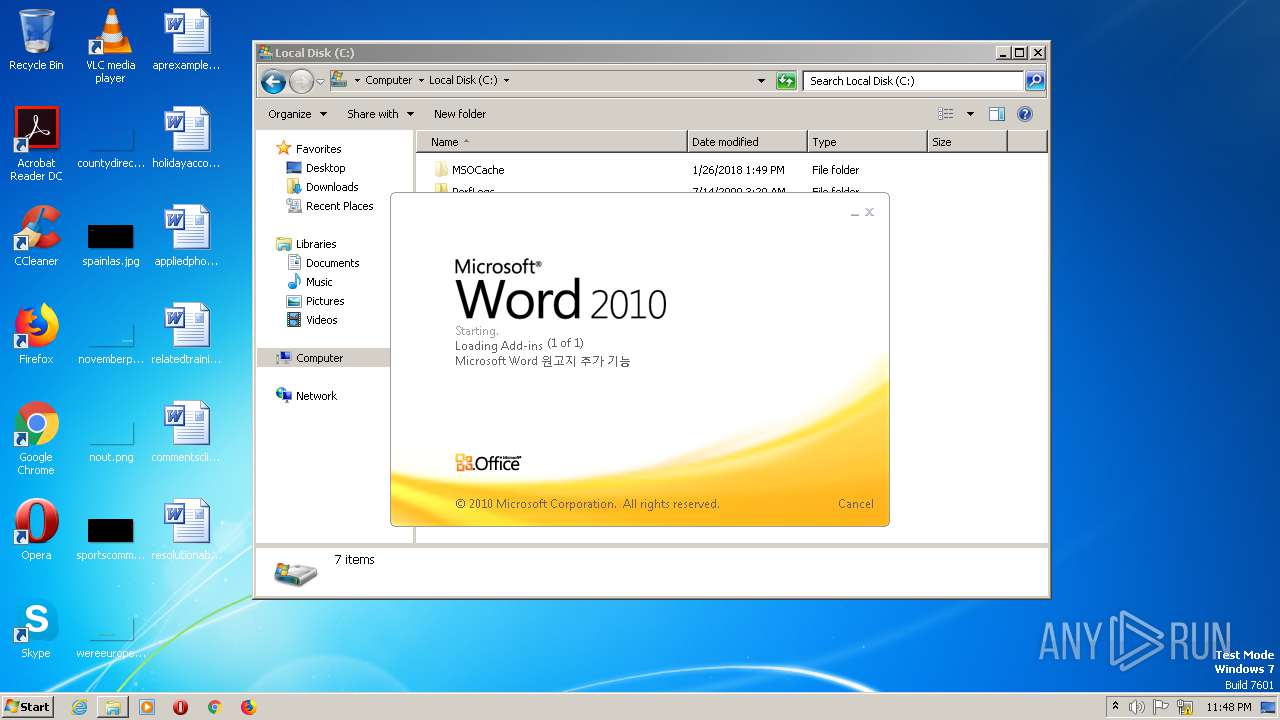Open the view options dropdown arrow
Image resolution: width=1280 pixels, height=720 pixels.
[970, 114]
